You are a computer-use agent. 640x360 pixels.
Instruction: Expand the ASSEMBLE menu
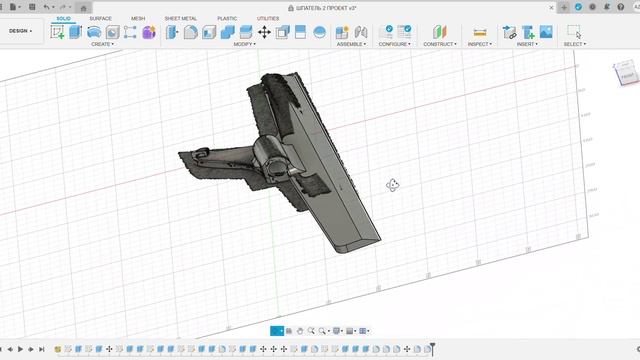[351, 44]
